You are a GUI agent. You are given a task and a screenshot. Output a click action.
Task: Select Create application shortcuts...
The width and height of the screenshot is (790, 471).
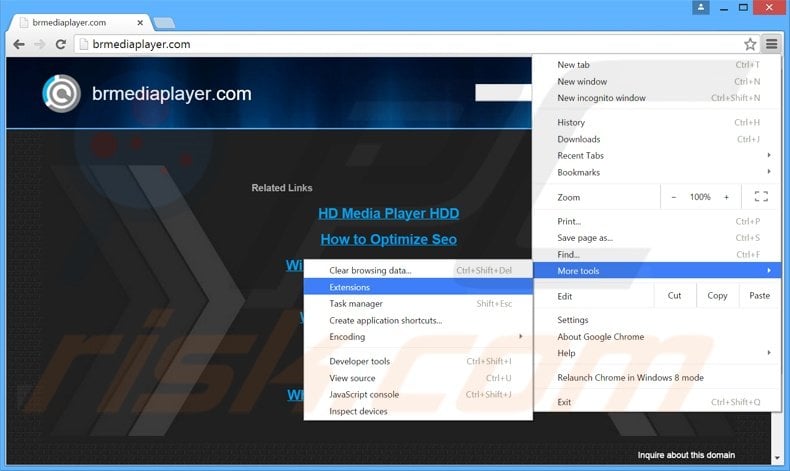tap(418, 320)
